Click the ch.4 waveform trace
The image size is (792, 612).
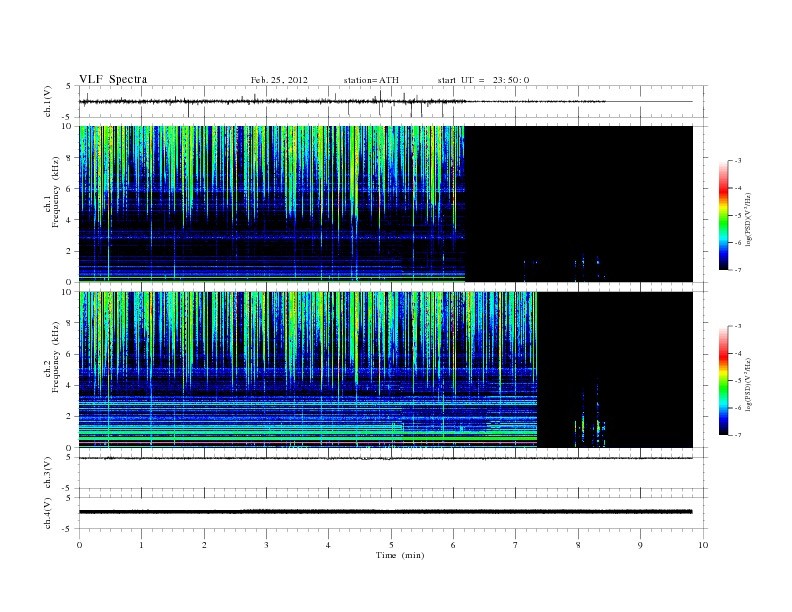click(385, 512)
